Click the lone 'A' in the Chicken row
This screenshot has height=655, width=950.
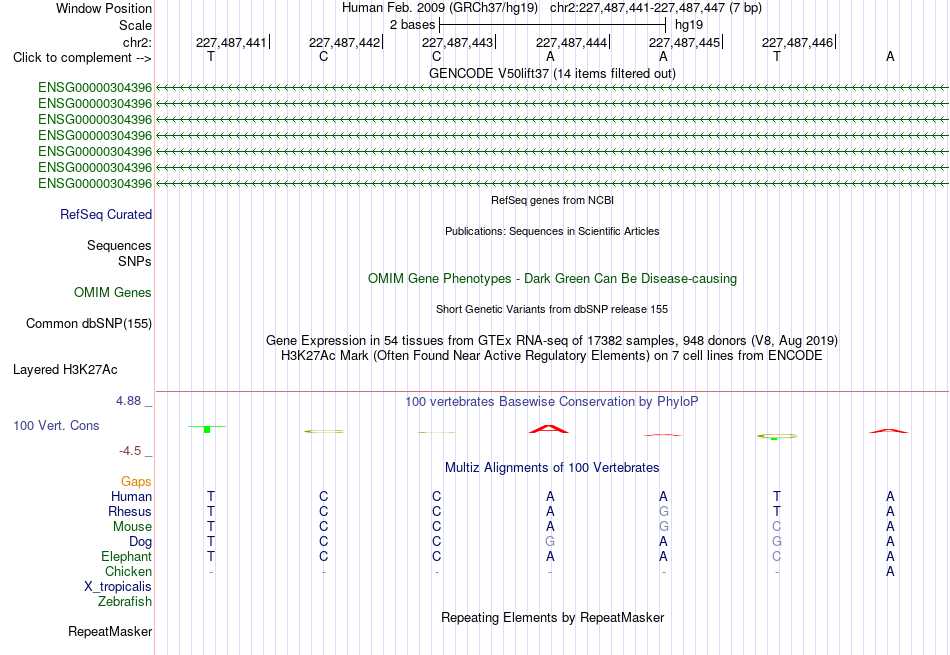pyautogui.click(x=889, y=571)
